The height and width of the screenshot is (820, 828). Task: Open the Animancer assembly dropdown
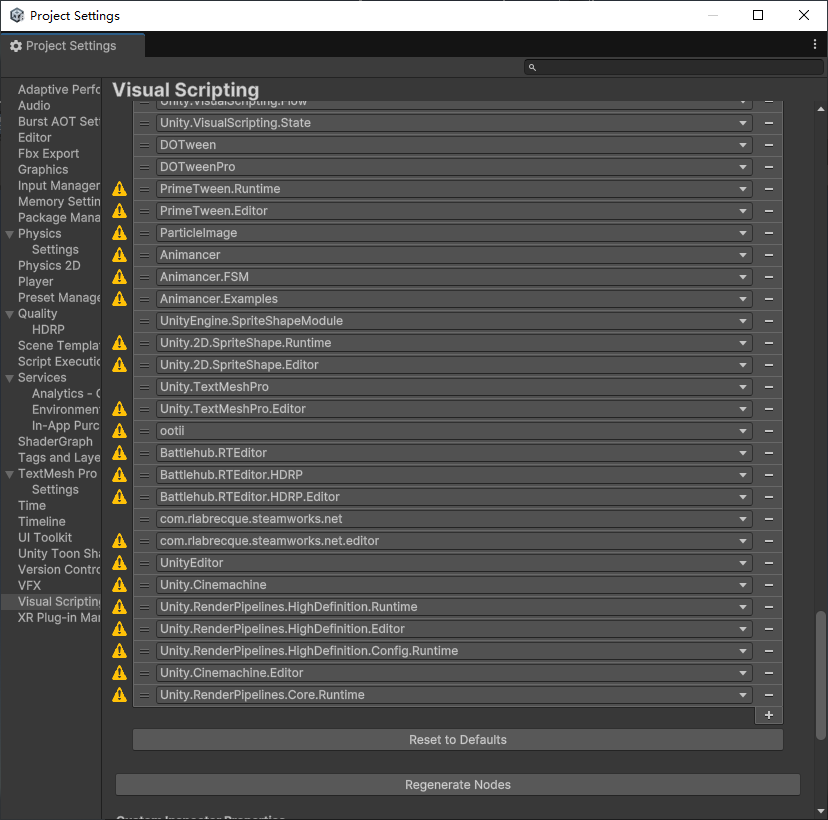pos(454,255)
